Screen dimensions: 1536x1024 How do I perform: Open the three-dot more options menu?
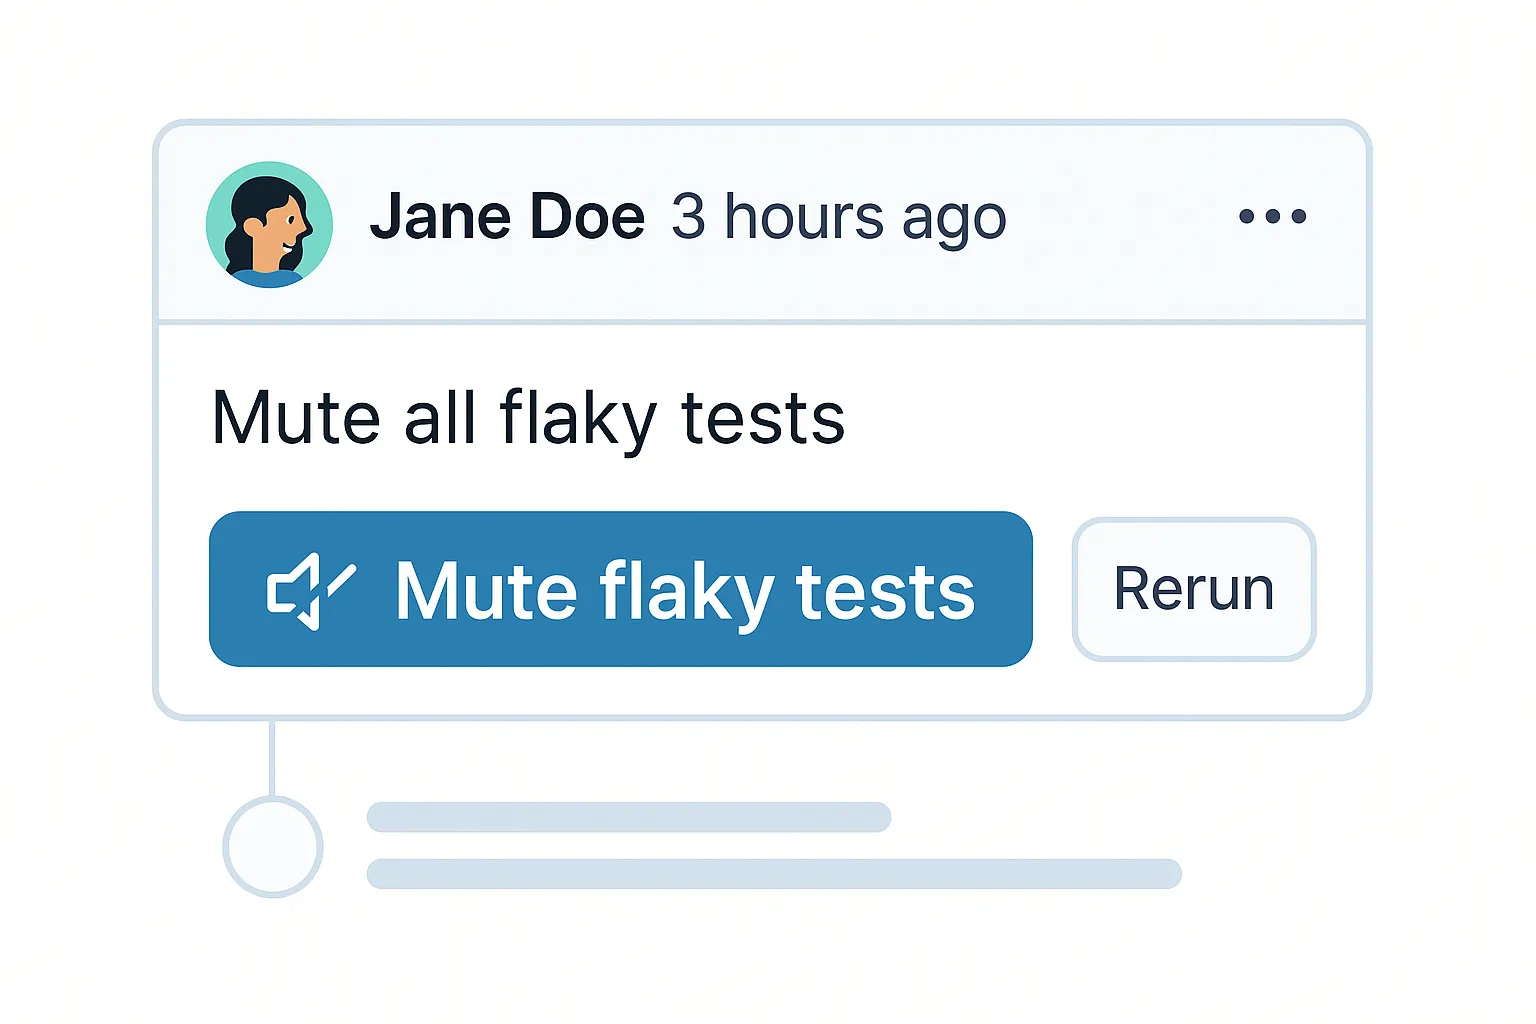click(x=1272, y=216)
